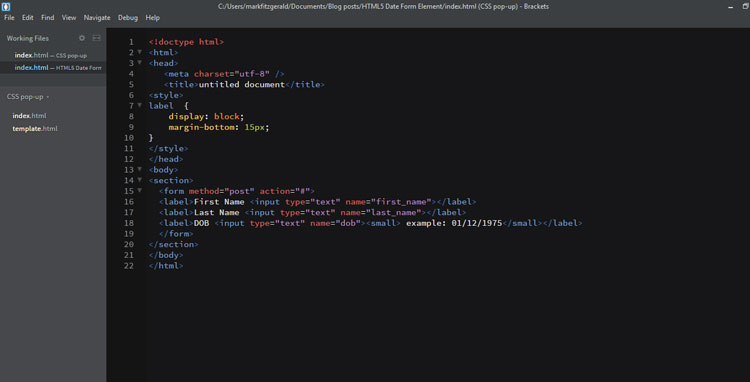Click the 'example: 01/12/1975' text
This screenshot has width=750, height=382.
(454, 223)
